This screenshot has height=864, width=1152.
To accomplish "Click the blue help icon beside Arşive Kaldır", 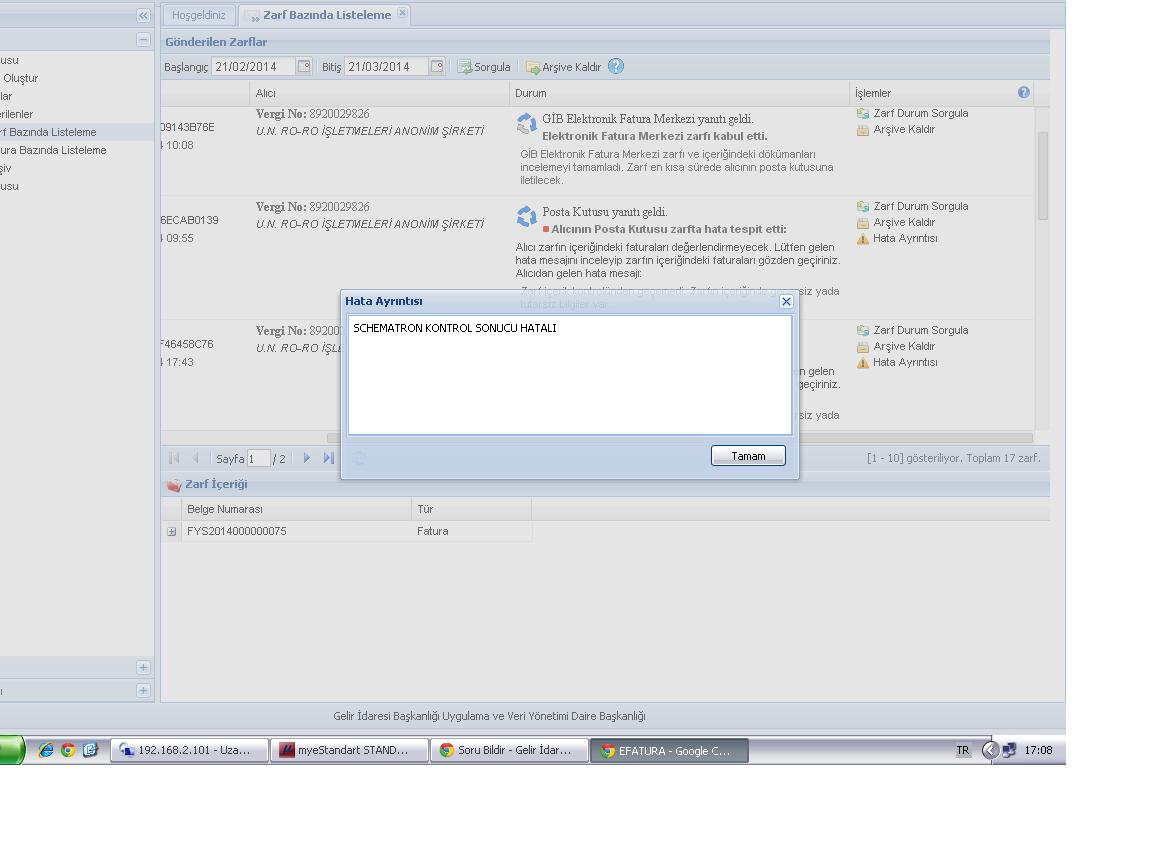I will 616,66.
